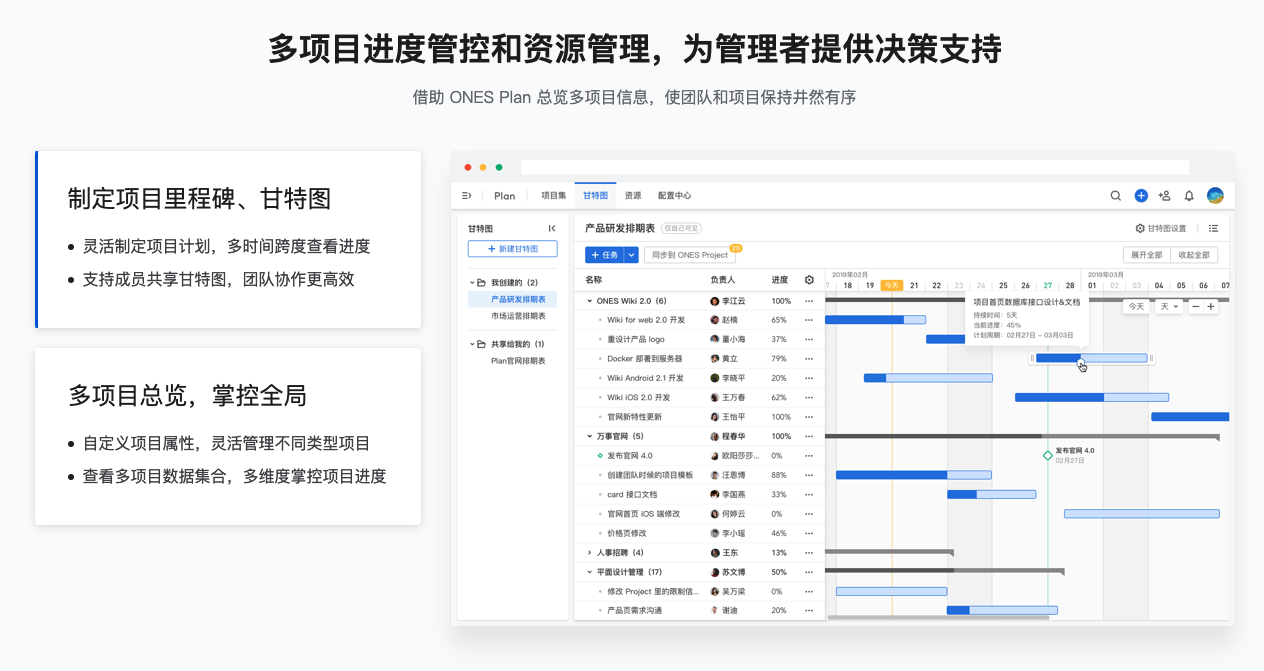Switch to the 项目集 tab

pyautogui.click(x=553, y=196)
